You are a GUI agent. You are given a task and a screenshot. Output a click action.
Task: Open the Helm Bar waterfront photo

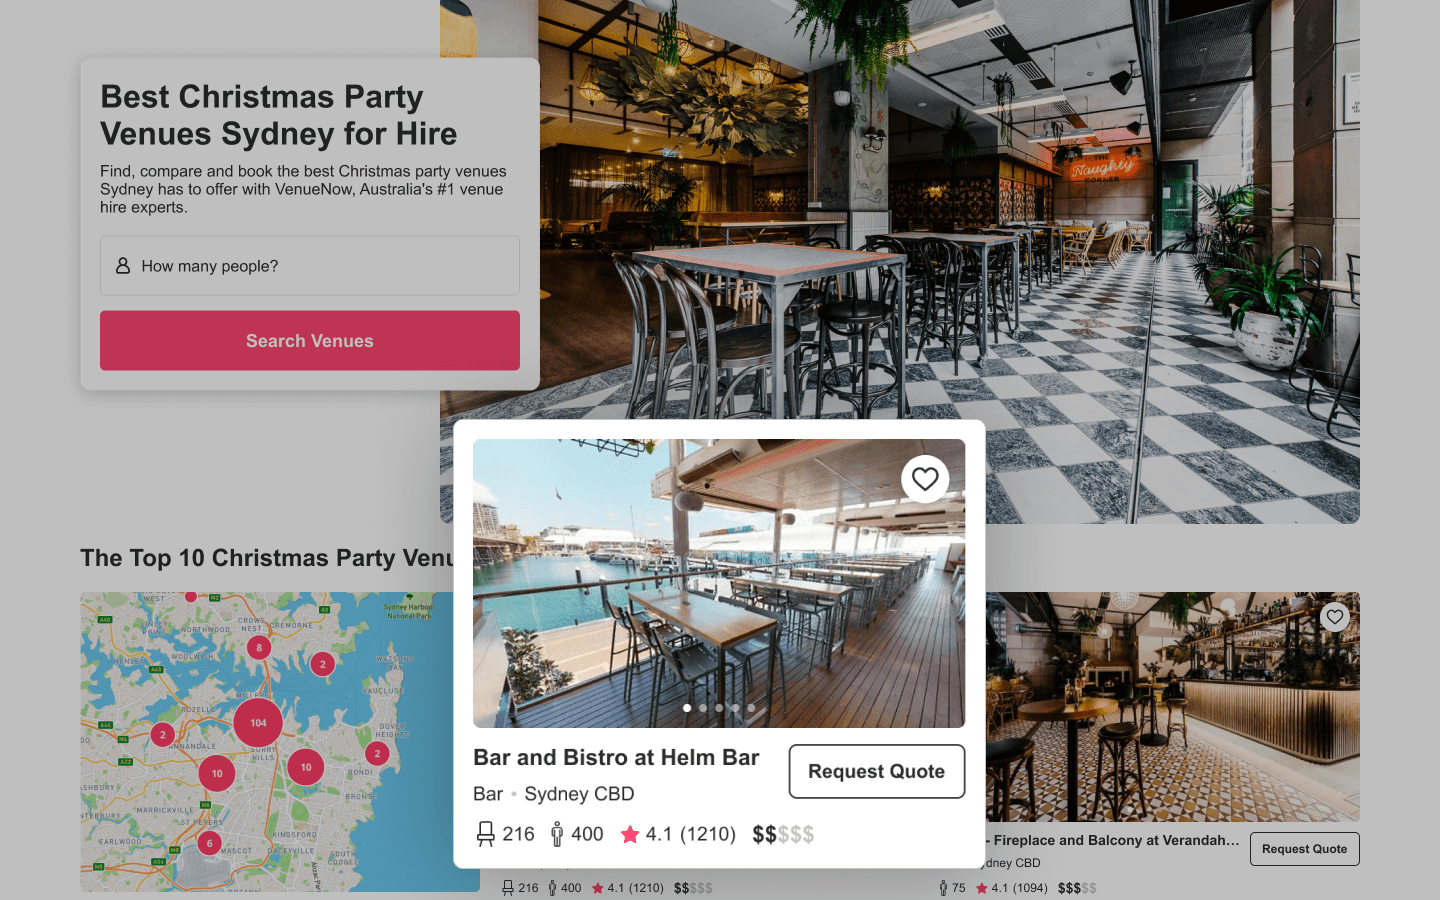[719, 583]
